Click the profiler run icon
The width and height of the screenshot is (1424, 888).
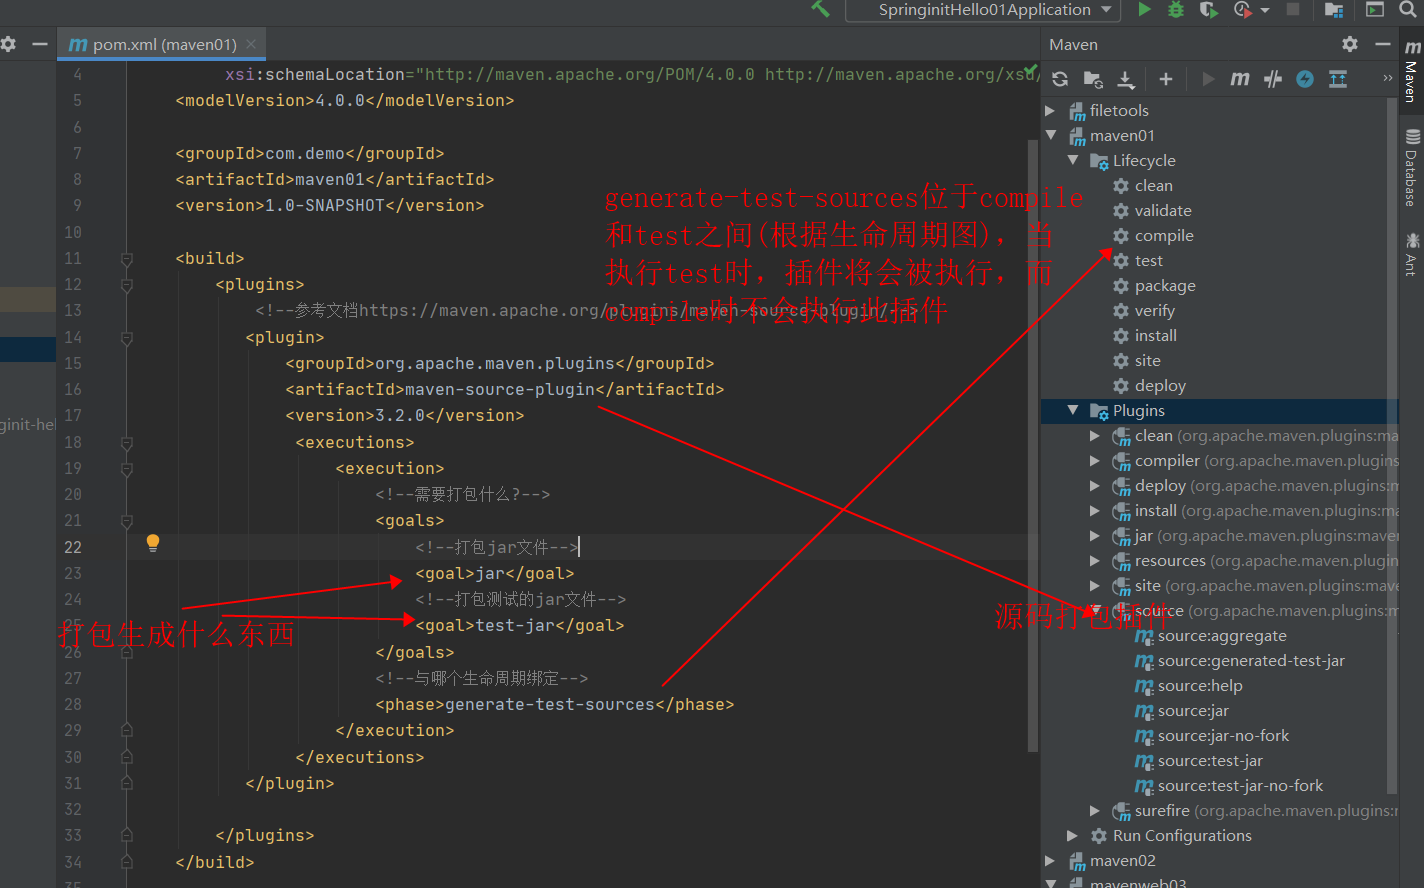pyautogui.click(x=1242, y=9)
